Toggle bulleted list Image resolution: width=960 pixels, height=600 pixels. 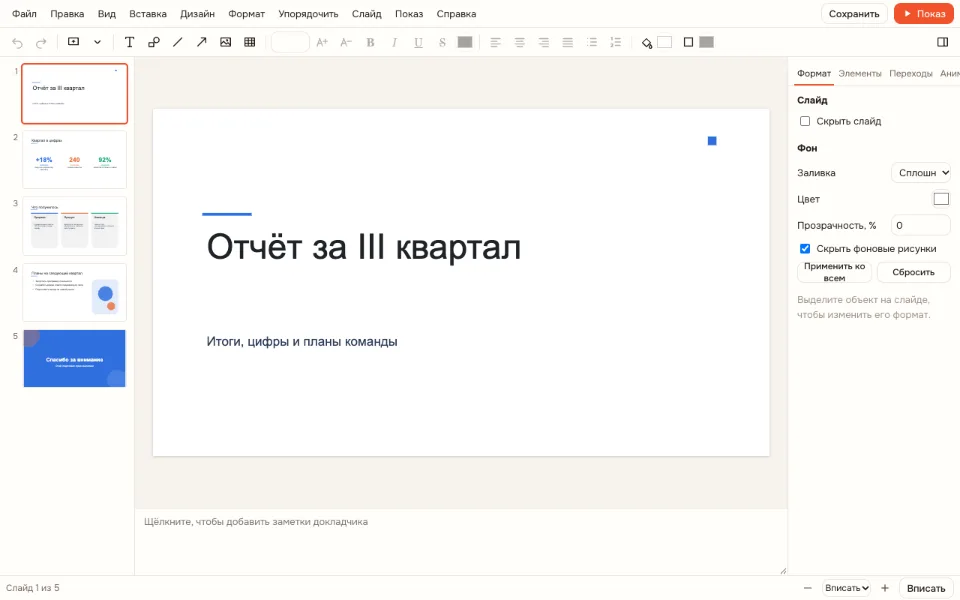tap(591, 42)
